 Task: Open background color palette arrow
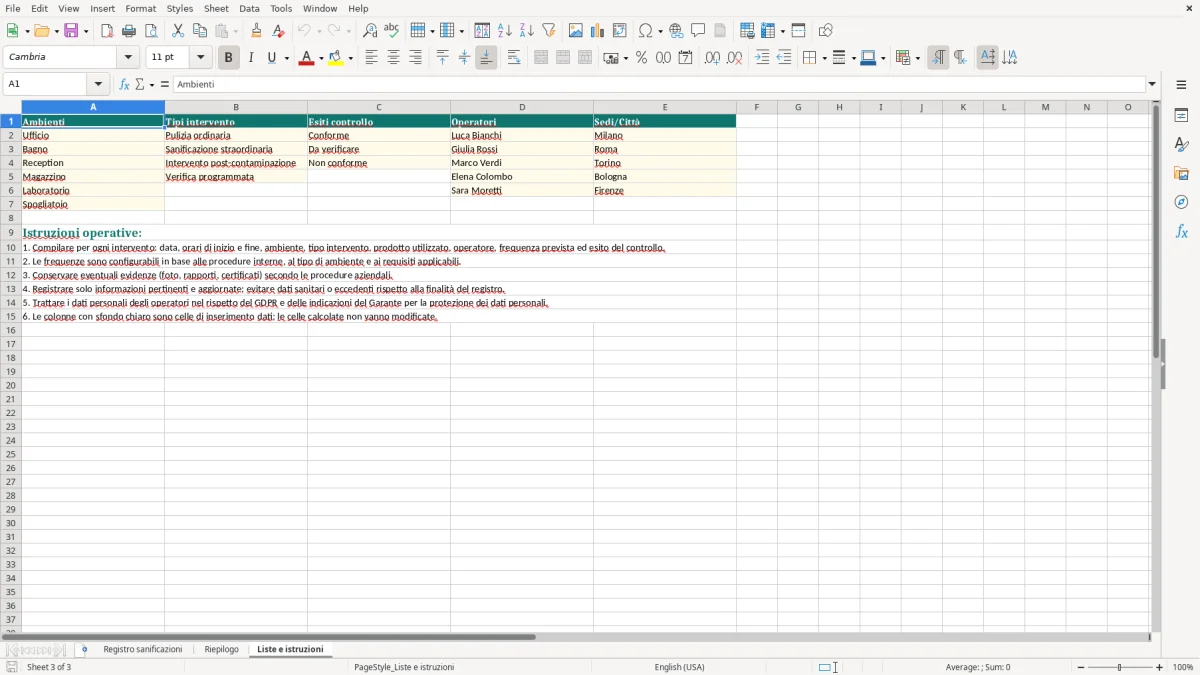click(350, 58)
